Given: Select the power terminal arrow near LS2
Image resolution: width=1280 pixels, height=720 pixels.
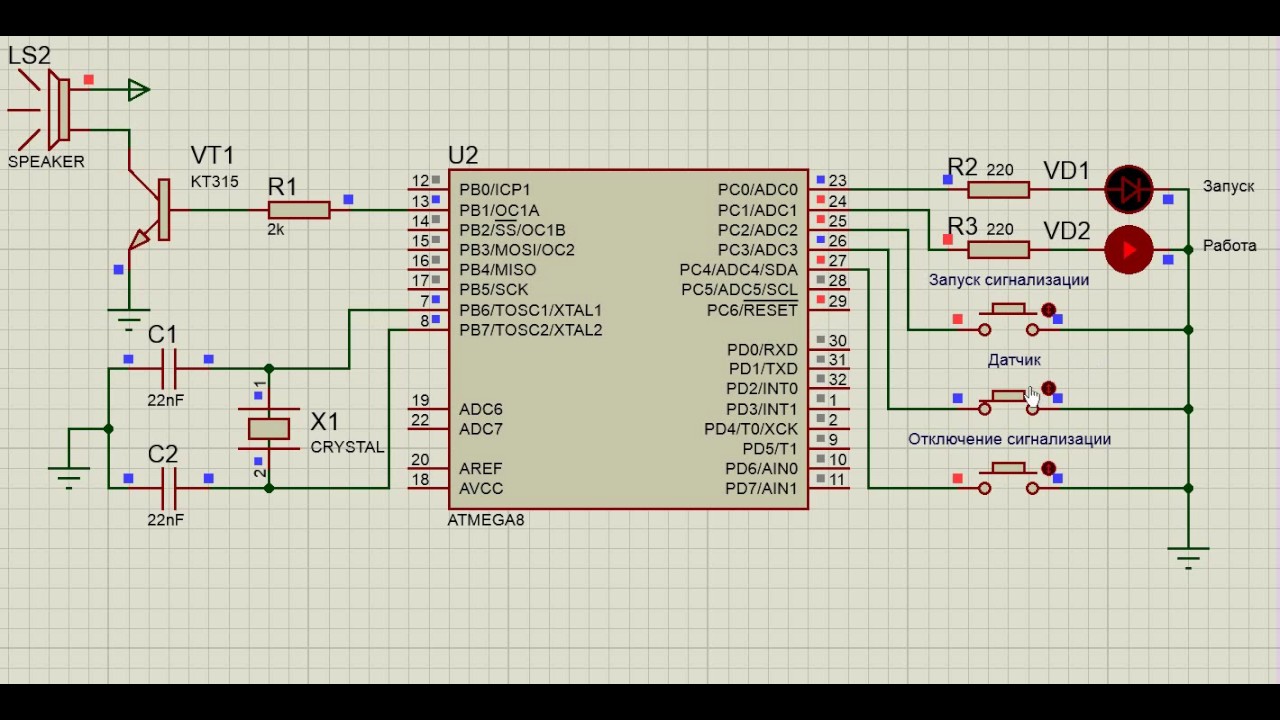Looking at the screenshot, I should pos(139,90).
